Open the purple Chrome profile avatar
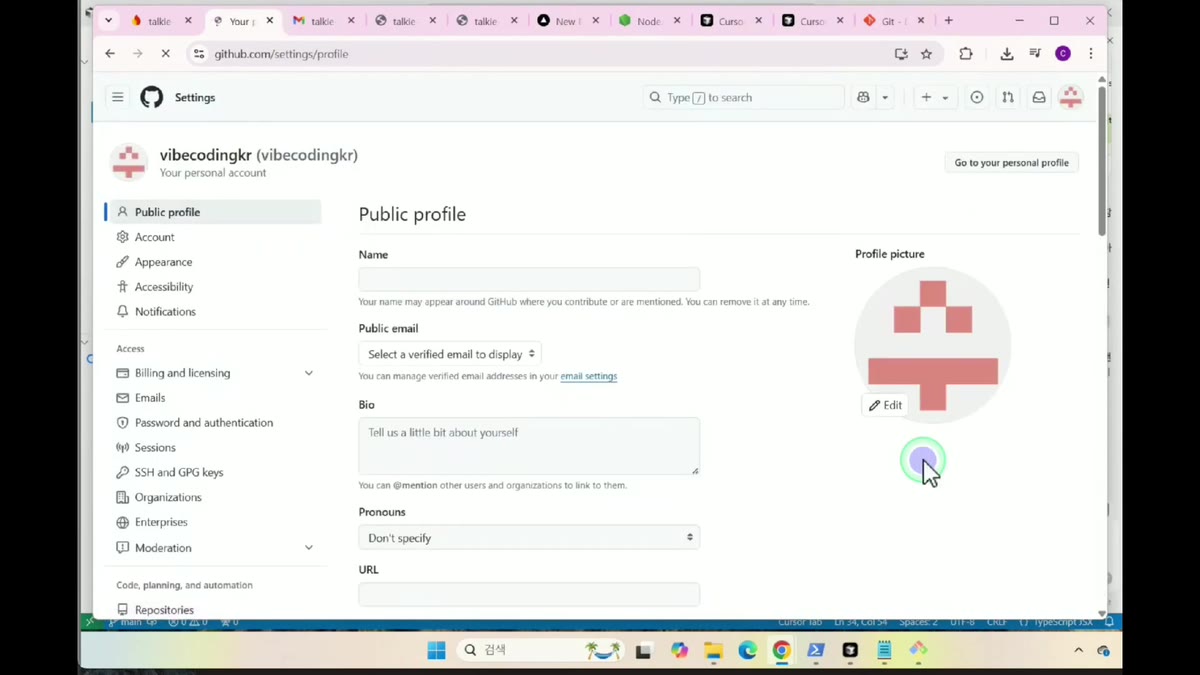The image size is (1200, 675). point(1063,54)
